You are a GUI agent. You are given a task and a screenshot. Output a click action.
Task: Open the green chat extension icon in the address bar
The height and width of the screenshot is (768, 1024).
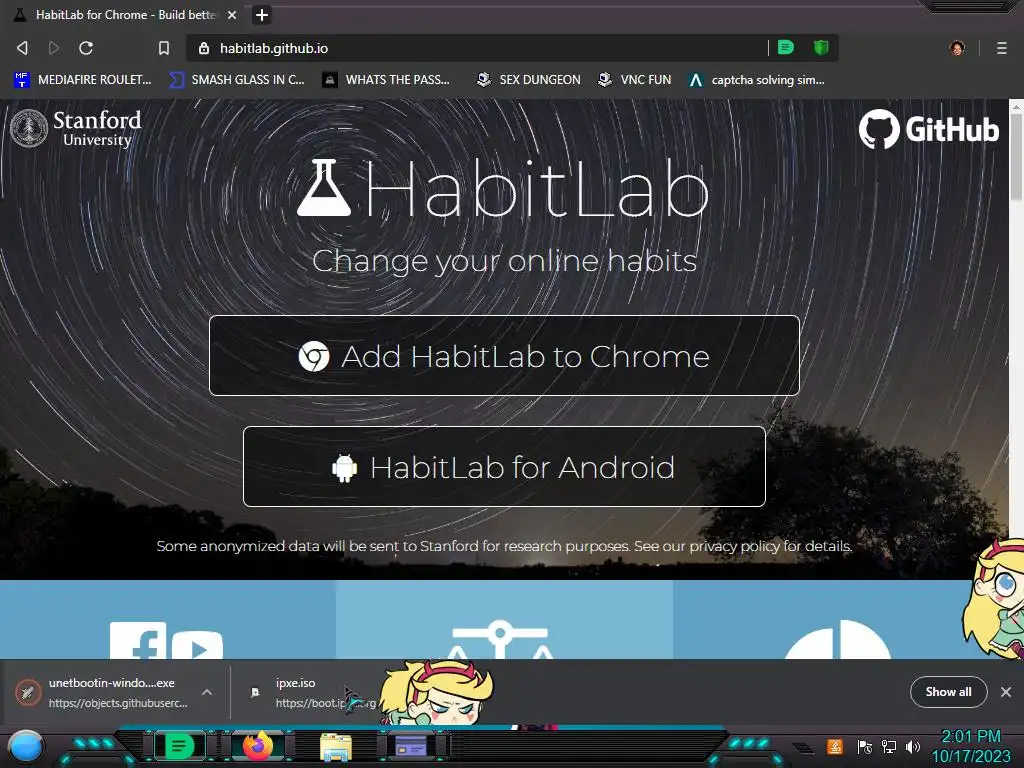[786, 47]
